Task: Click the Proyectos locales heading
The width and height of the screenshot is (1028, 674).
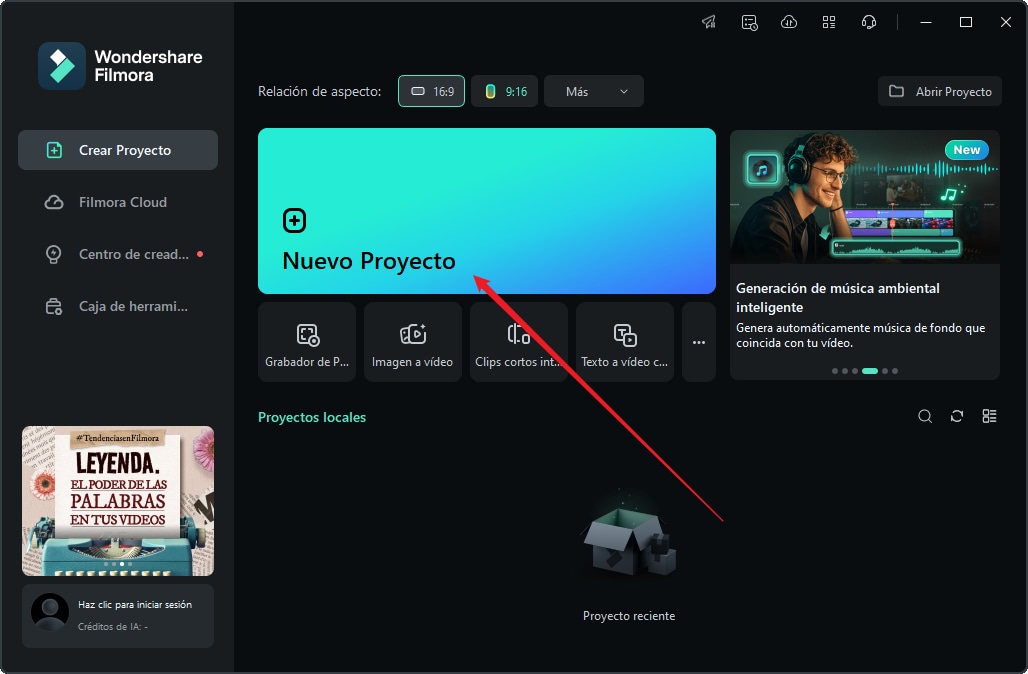Action: tap(312, 417)
